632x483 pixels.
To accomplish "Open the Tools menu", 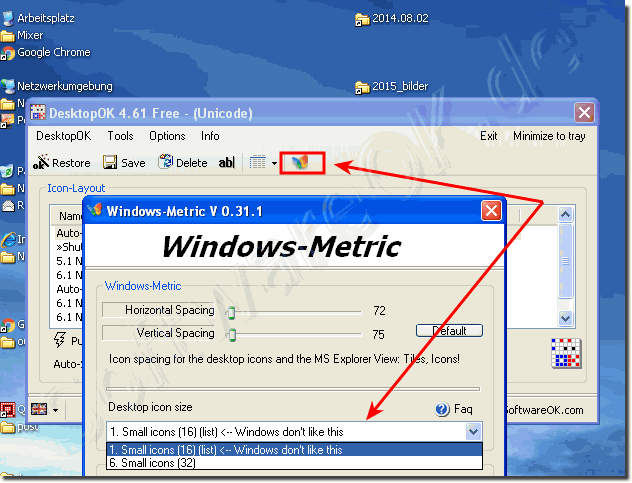I will (x=120, y=136).
